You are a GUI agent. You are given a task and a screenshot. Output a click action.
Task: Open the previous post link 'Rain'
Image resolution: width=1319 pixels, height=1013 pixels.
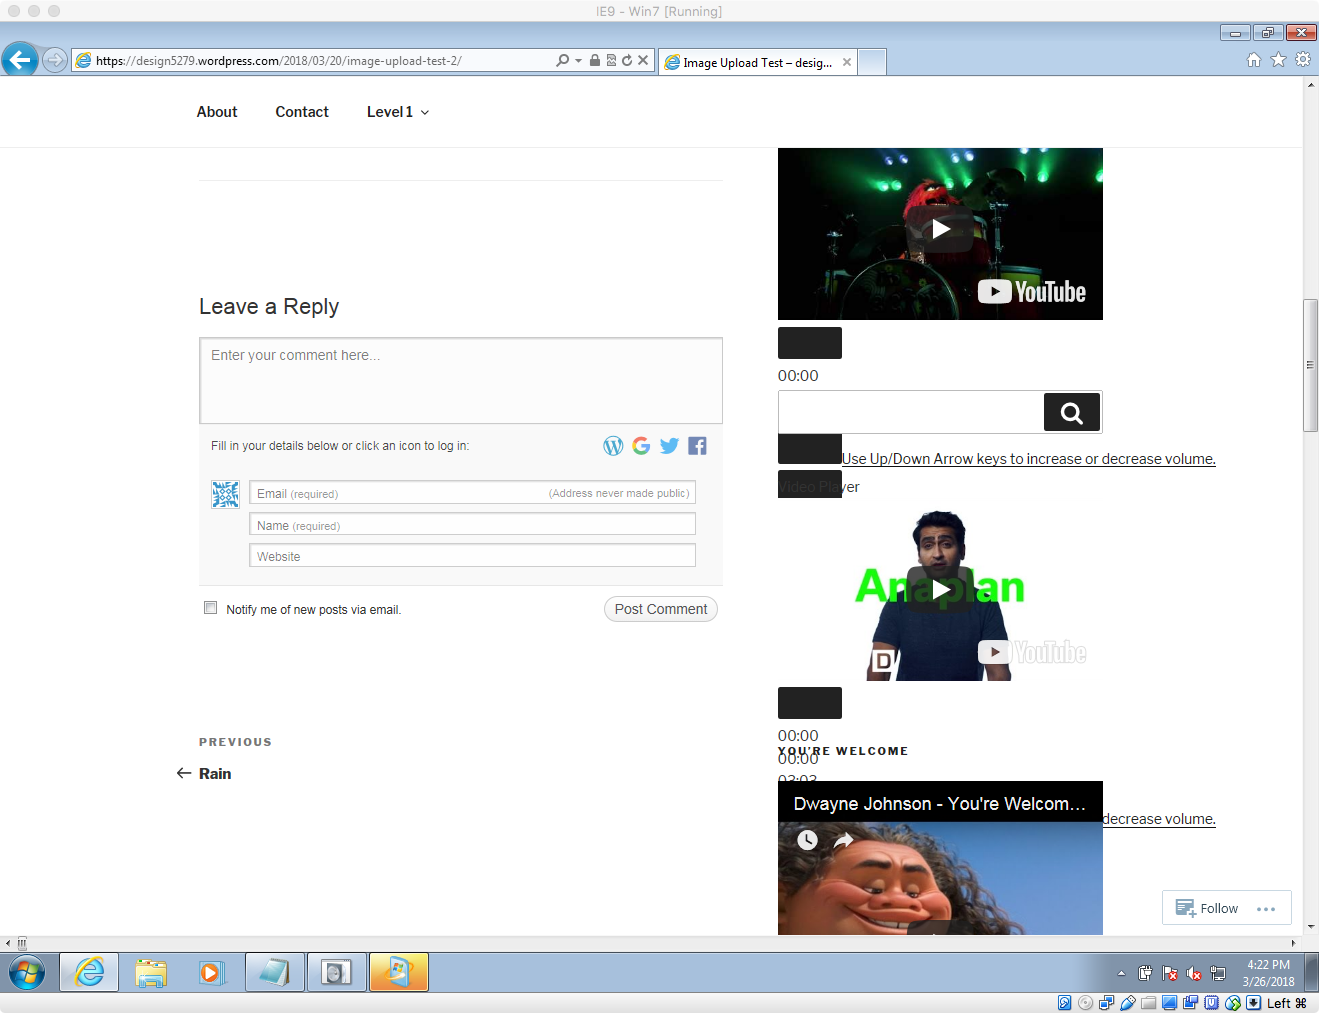pos(215,774)
